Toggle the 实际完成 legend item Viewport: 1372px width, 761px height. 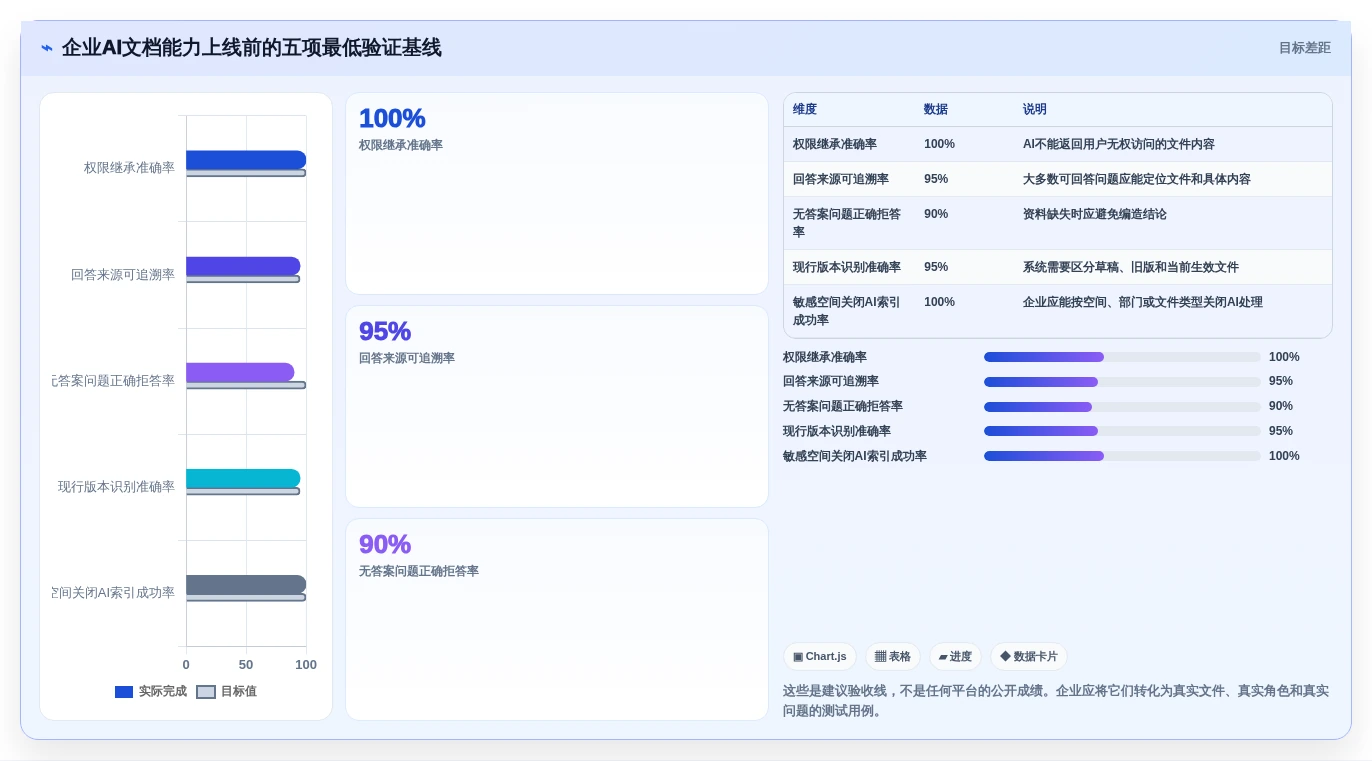pyautogui.click(x=151, y=692)
